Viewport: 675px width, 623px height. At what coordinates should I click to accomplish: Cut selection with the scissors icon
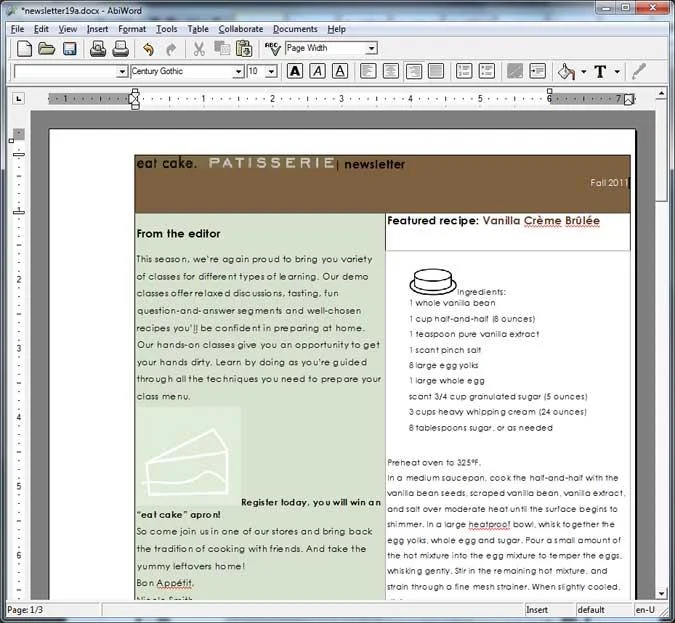[199, 49]
